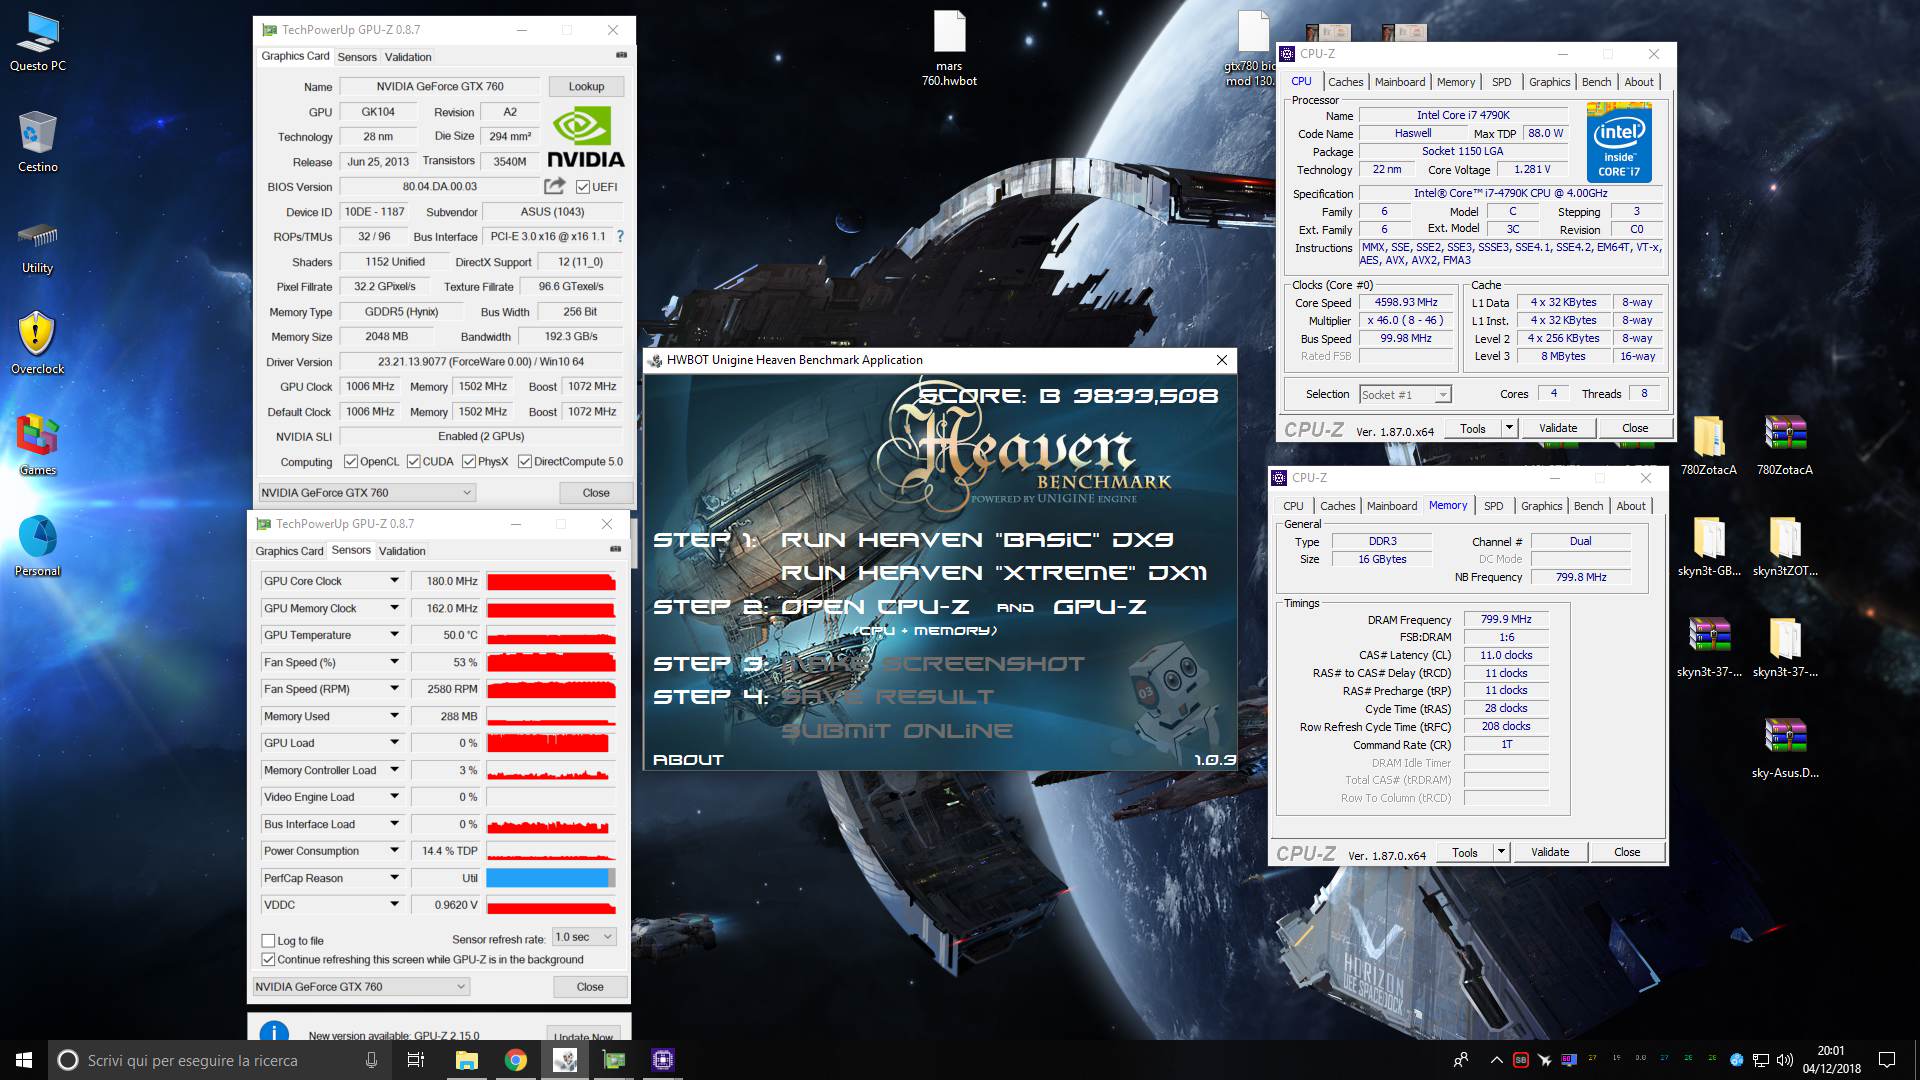Click the Lookup button in GPU-Z
This screenshot has height=1080, width=1920.
click(586, 87)
